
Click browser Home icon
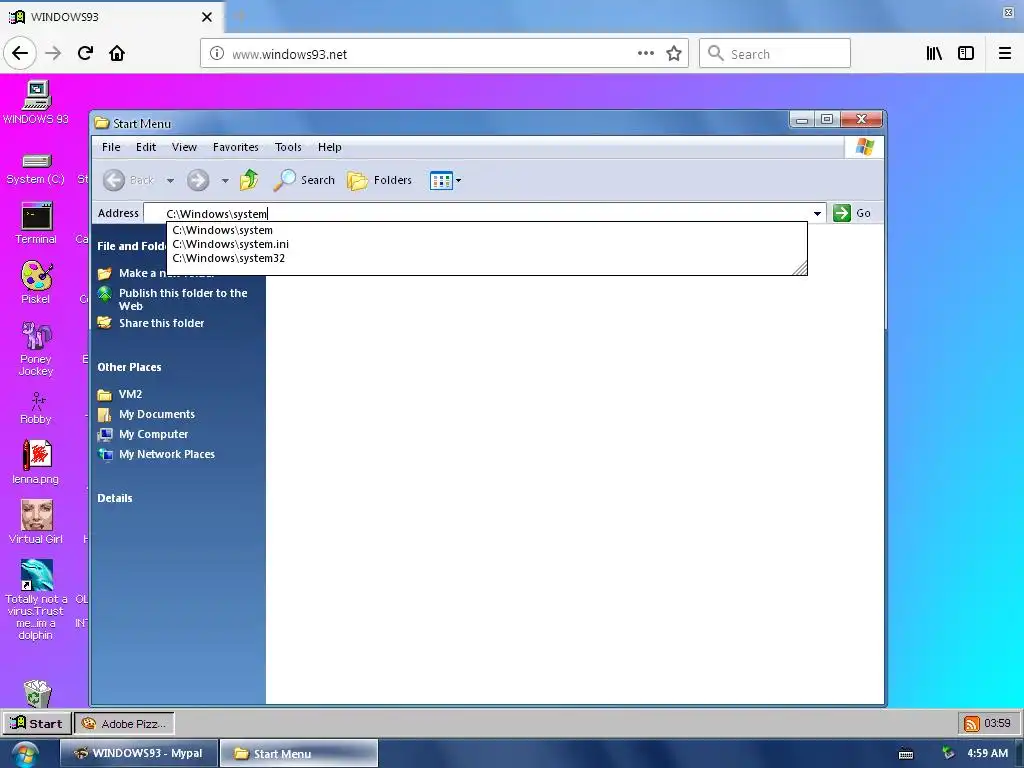click(117, 53)
